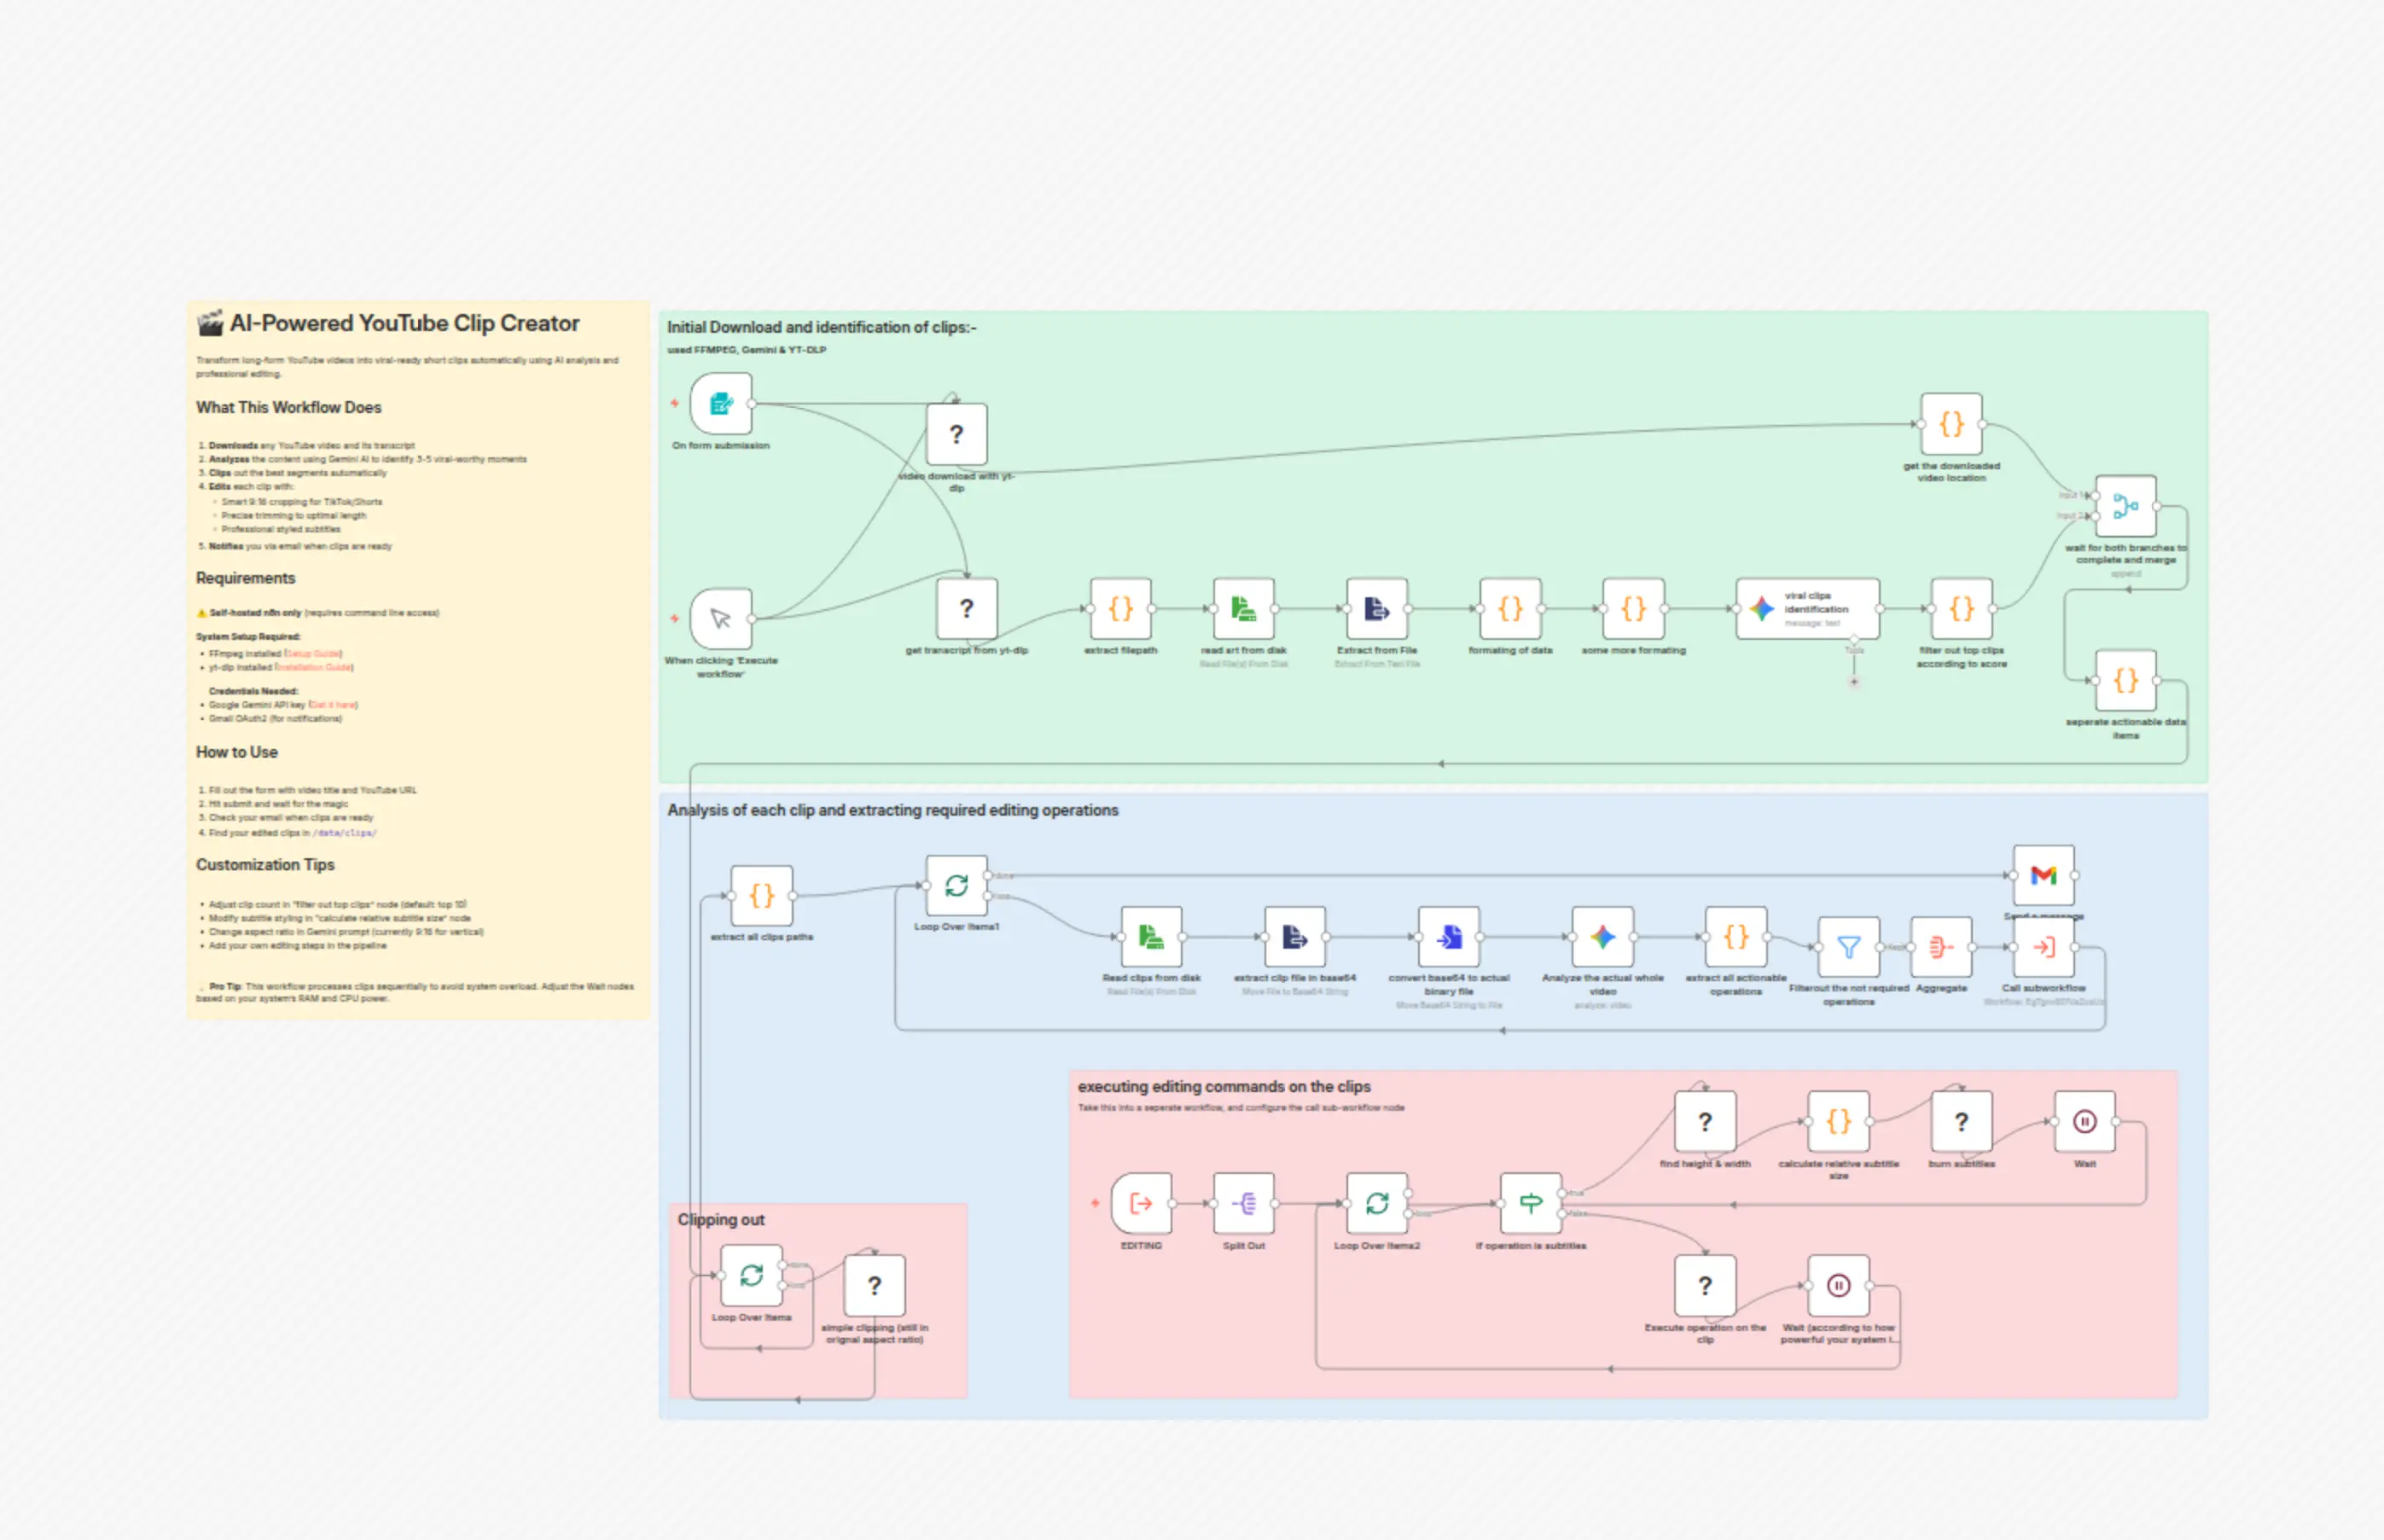Select the 'Wait' node after burn subtitles
Screen dimensions: 2384x1540
(x=2084, y=1122)
